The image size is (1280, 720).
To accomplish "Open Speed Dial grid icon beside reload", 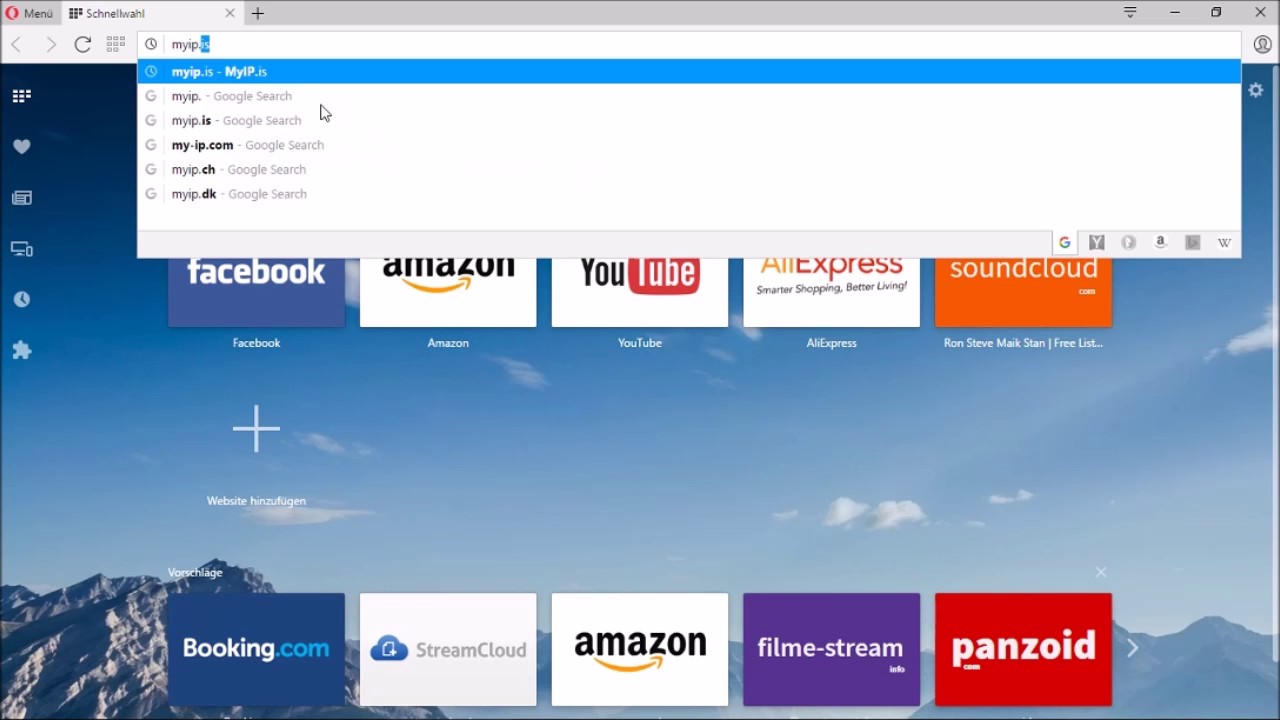I will coord(116,44).
